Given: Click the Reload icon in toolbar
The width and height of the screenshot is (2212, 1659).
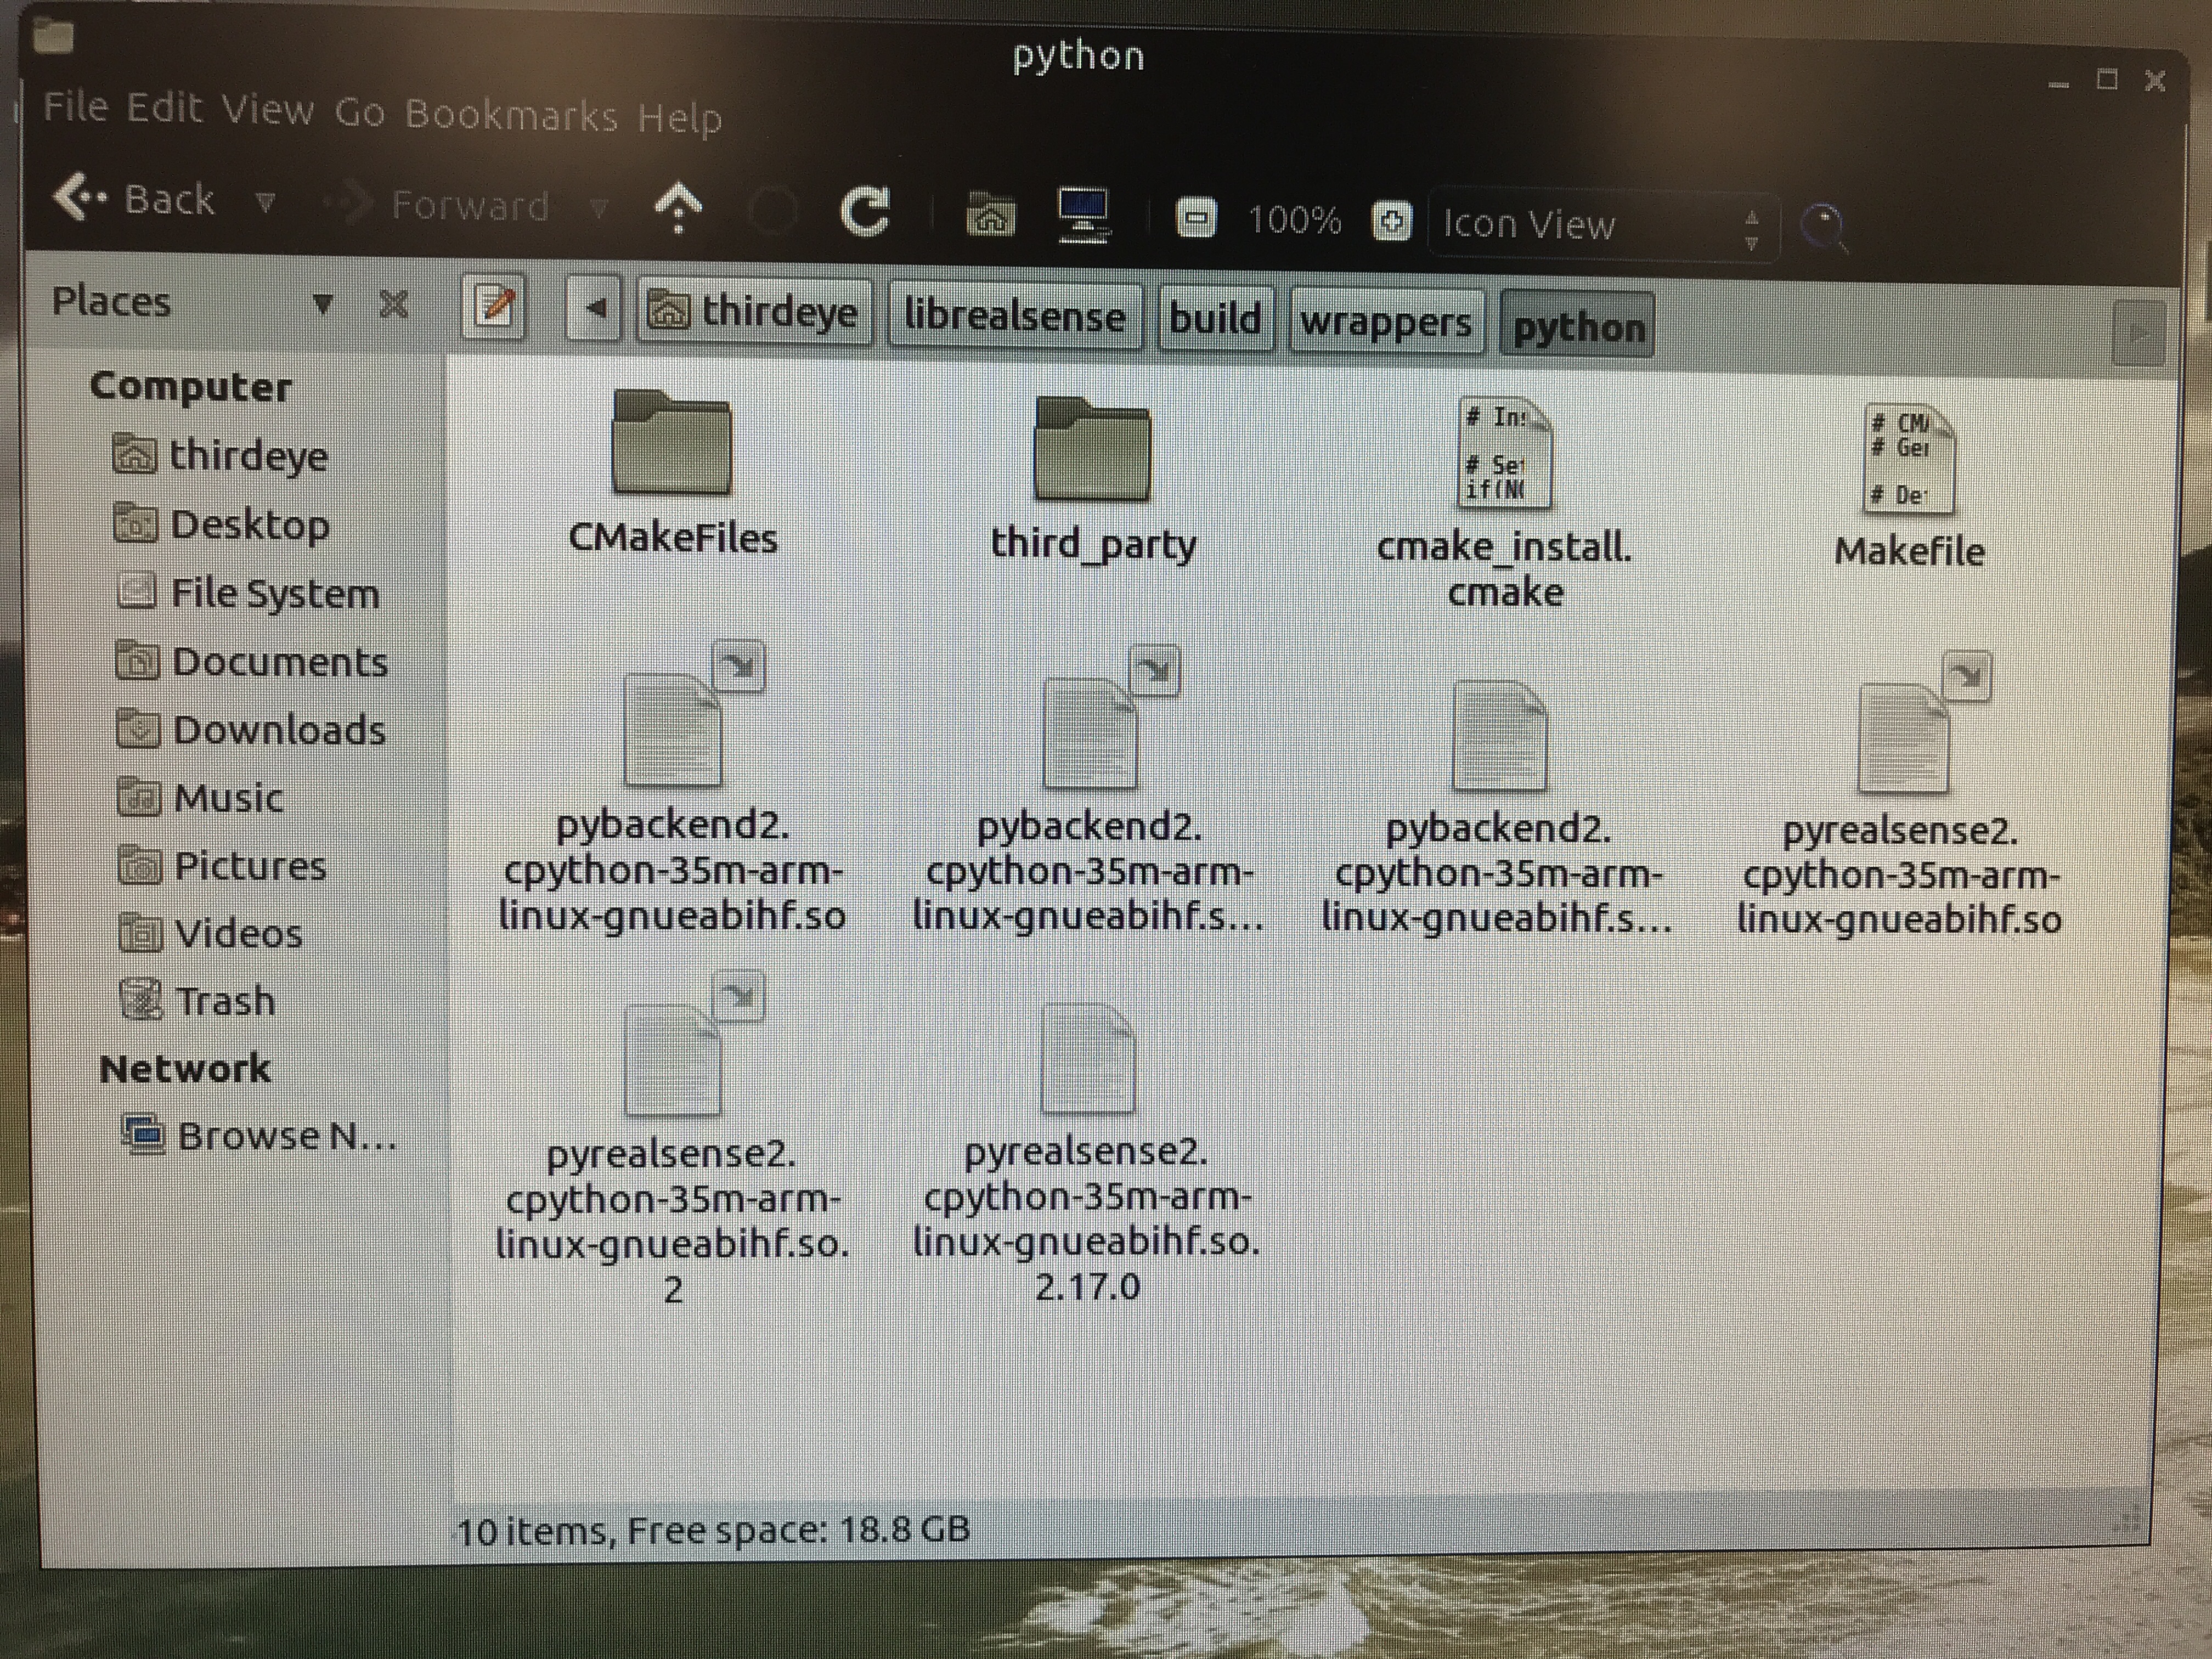Looking at the screenshot, I should [864, 211].
